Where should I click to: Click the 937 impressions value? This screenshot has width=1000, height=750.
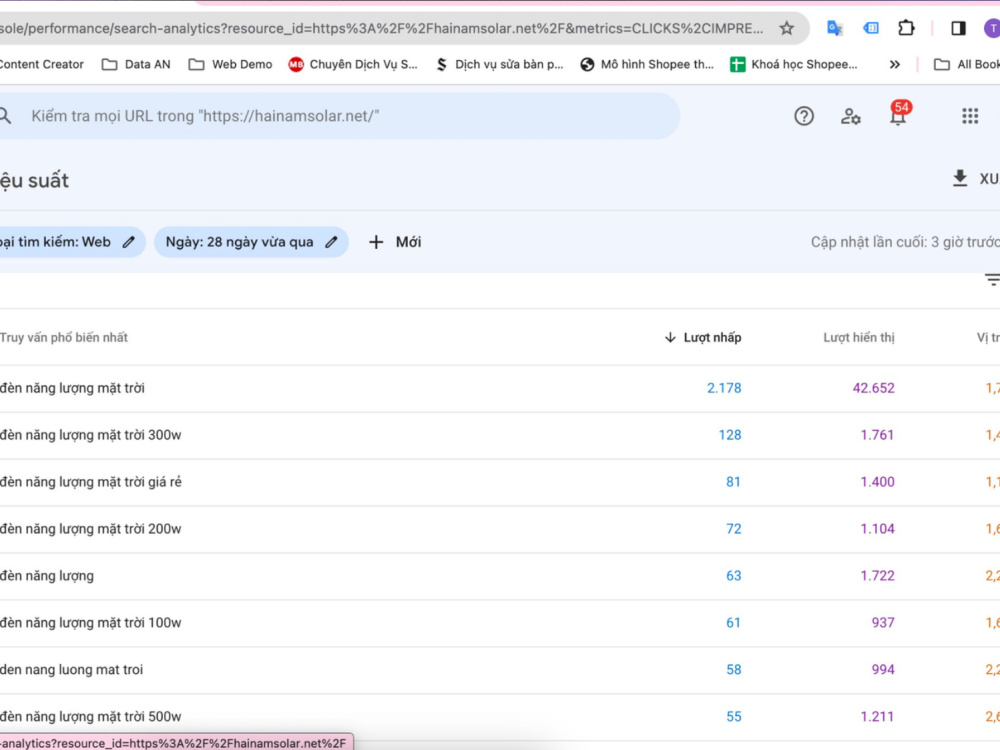pos(883,622)
